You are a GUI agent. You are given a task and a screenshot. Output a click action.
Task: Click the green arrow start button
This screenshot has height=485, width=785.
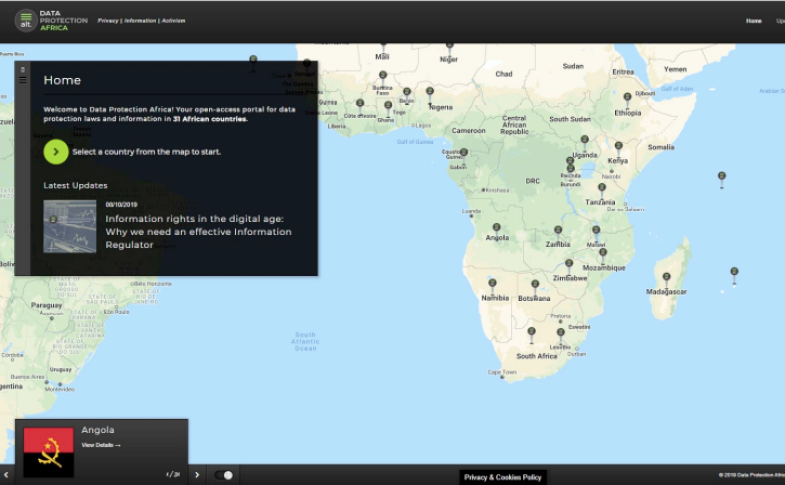pyautogui.click(x=56, y=152)
